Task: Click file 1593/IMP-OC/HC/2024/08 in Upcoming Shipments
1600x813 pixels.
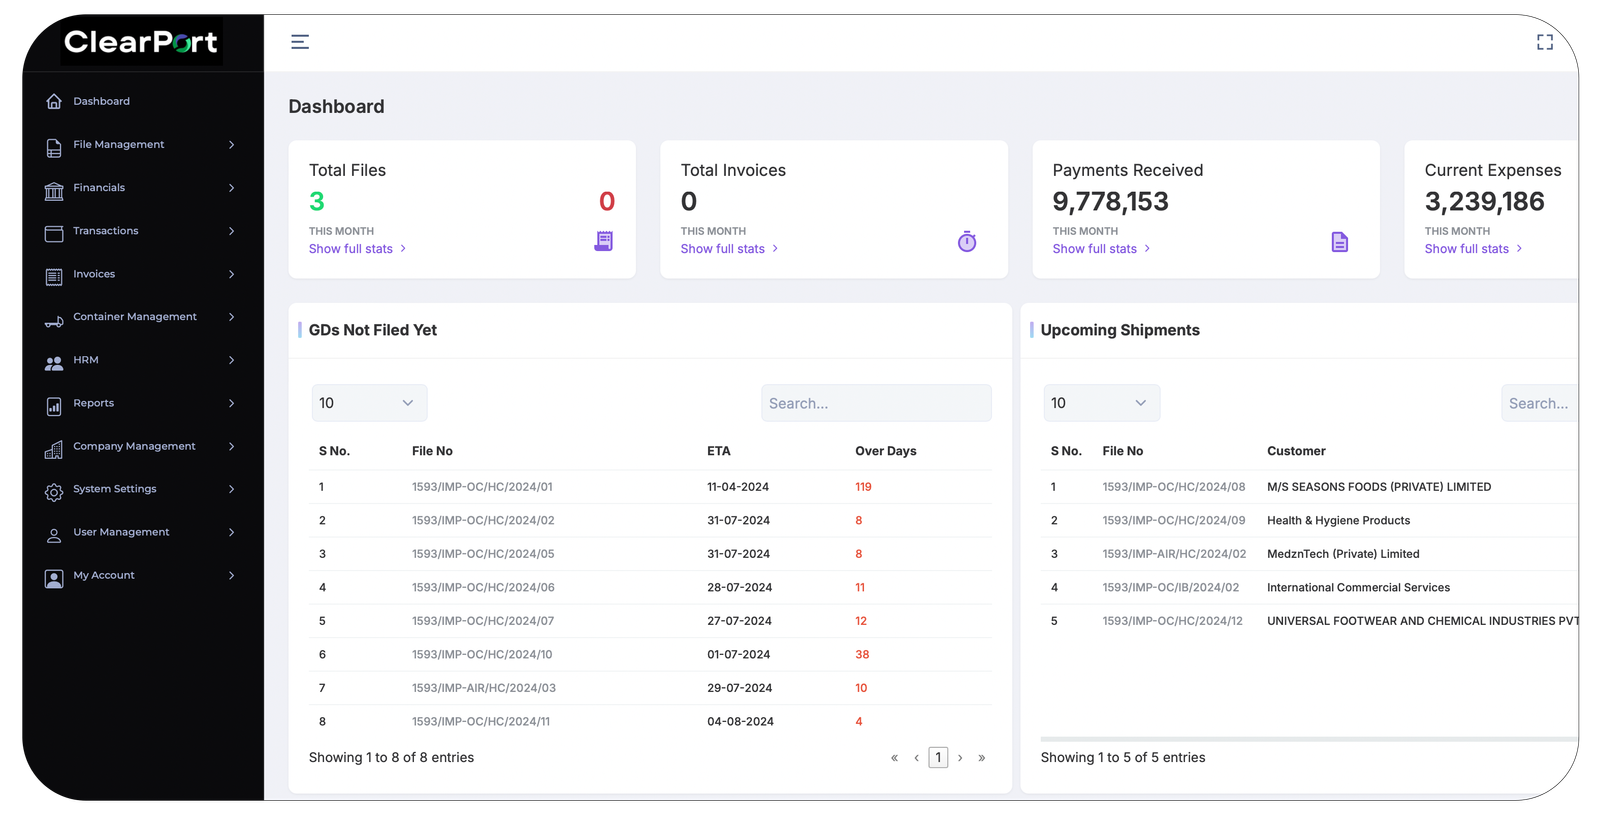Action: pos(1174,487)
